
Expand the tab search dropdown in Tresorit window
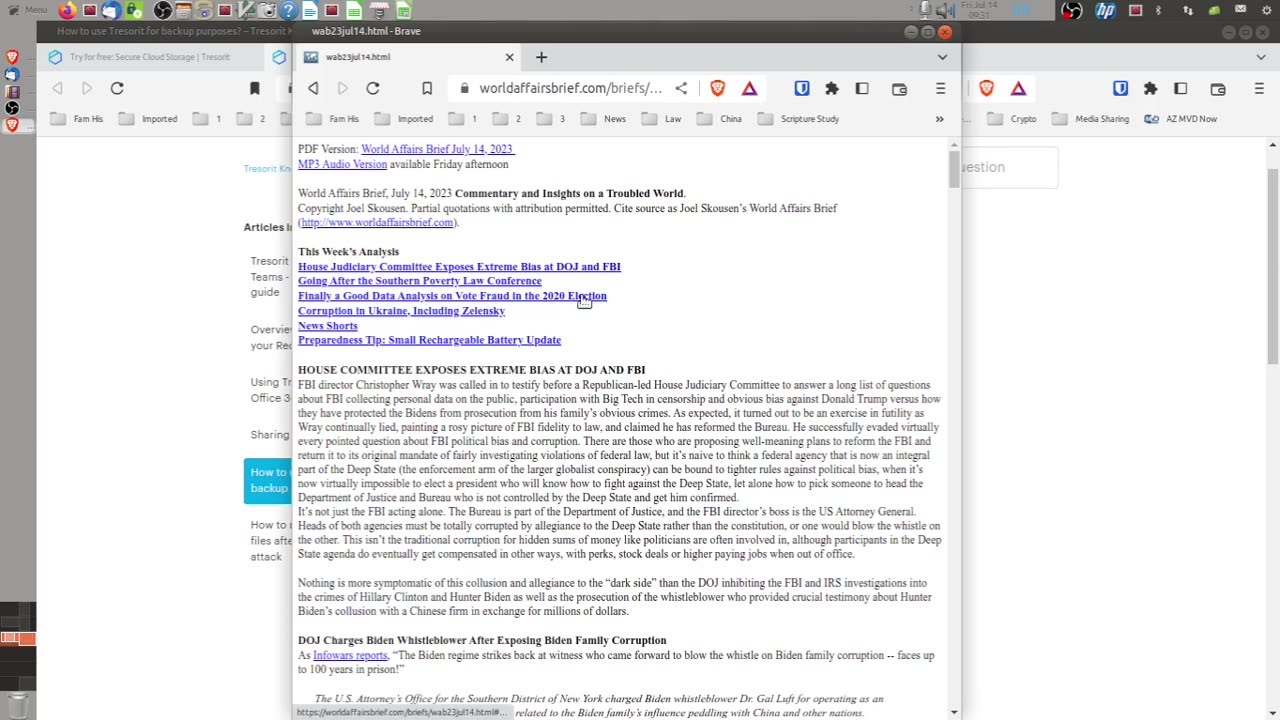[x=1260, y=57]
